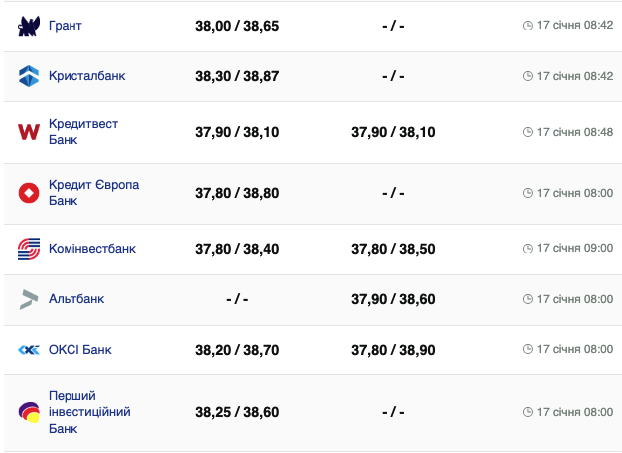622x453 pixels.
Task: Open Перший інвестиційний Банк link
Action: click(x=90, y=412)
